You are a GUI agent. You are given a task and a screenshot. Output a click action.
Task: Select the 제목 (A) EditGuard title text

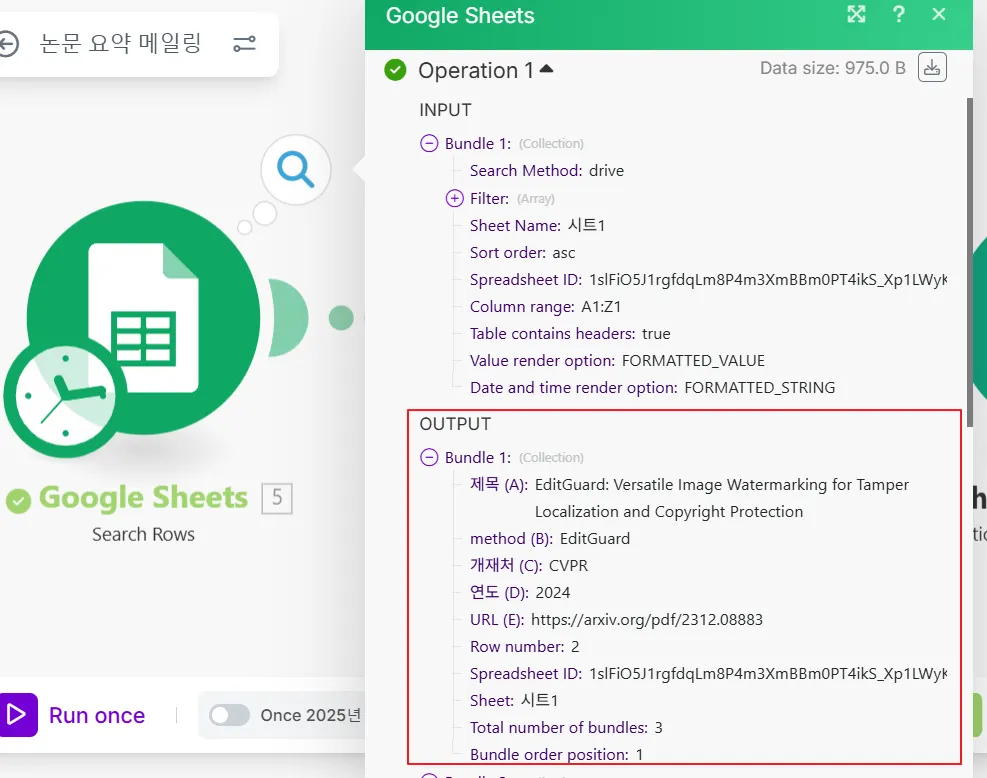coord(721,498)
